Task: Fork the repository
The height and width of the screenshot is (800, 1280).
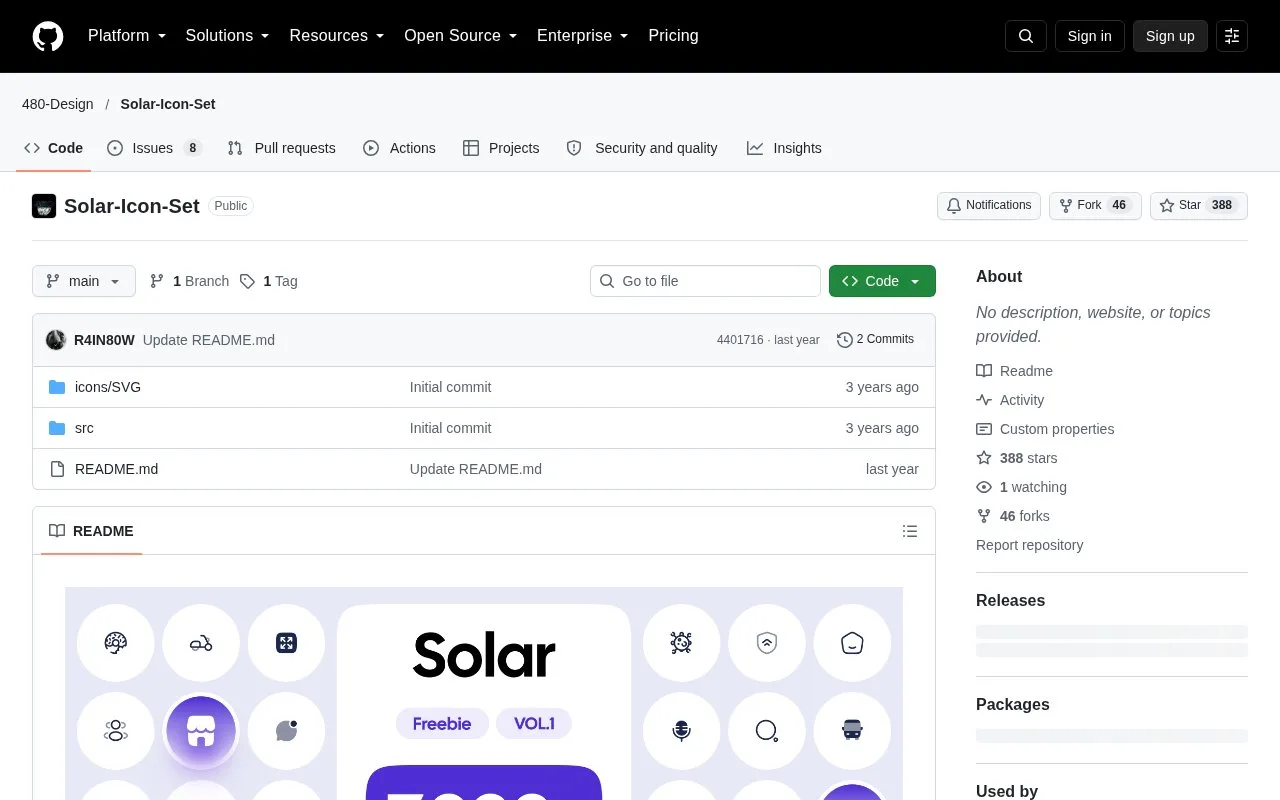Action: tap(1095, 206)
